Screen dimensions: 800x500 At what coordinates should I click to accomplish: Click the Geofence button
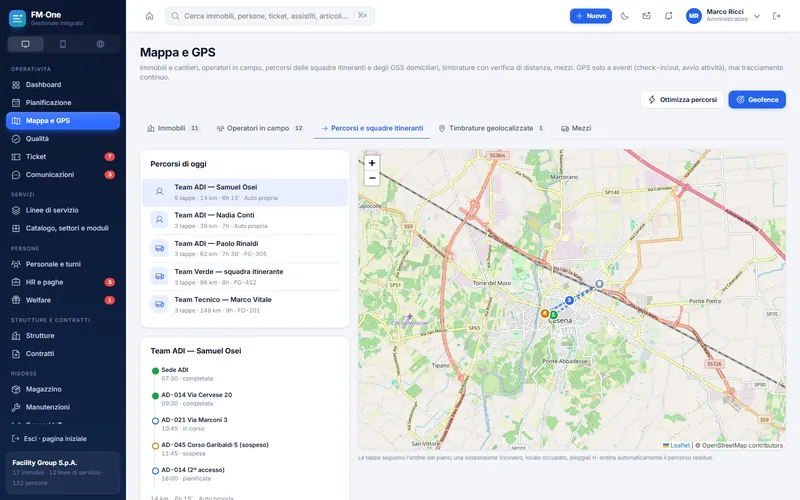(x=757, y=99)
